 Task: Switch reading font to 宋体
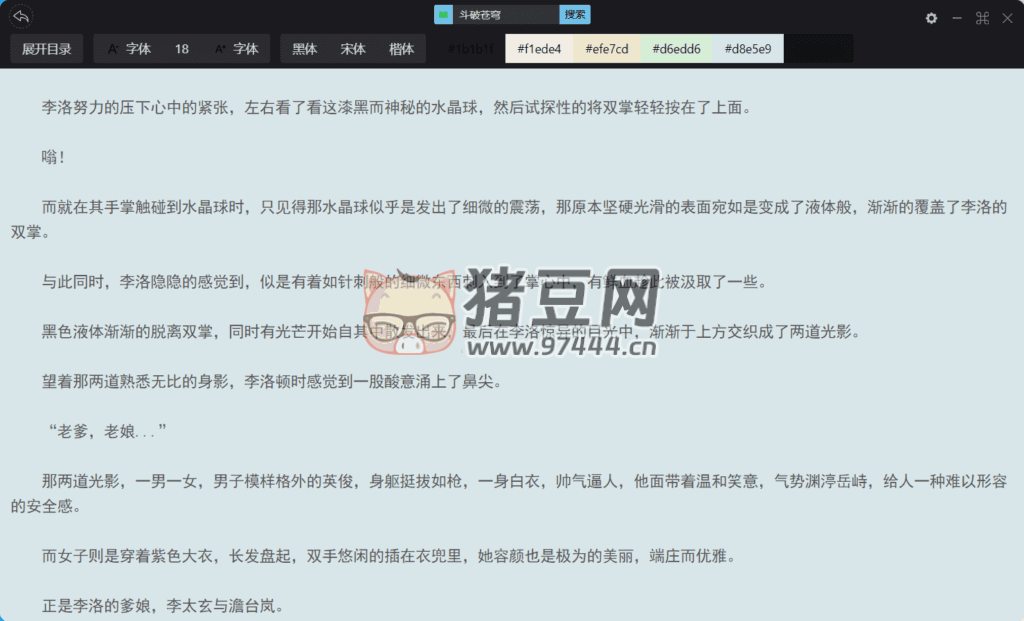coord(353,49)
